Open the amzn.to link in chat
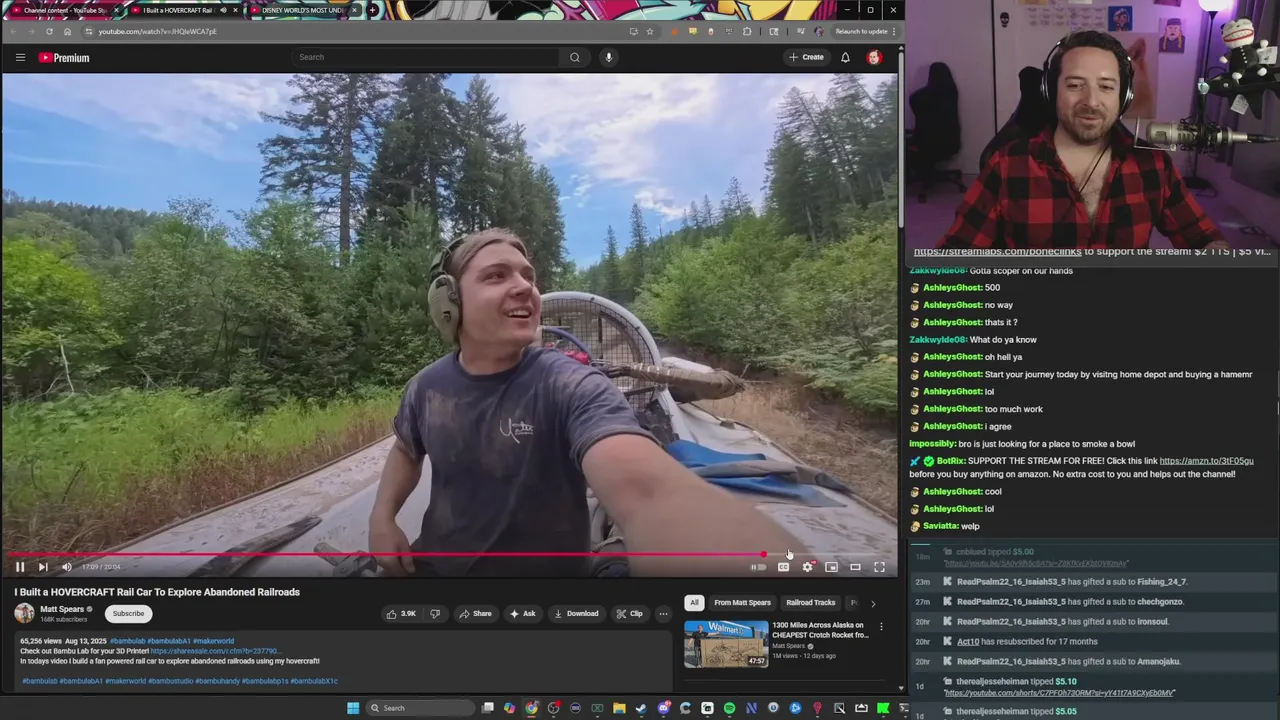 (x=1206, y=461)
